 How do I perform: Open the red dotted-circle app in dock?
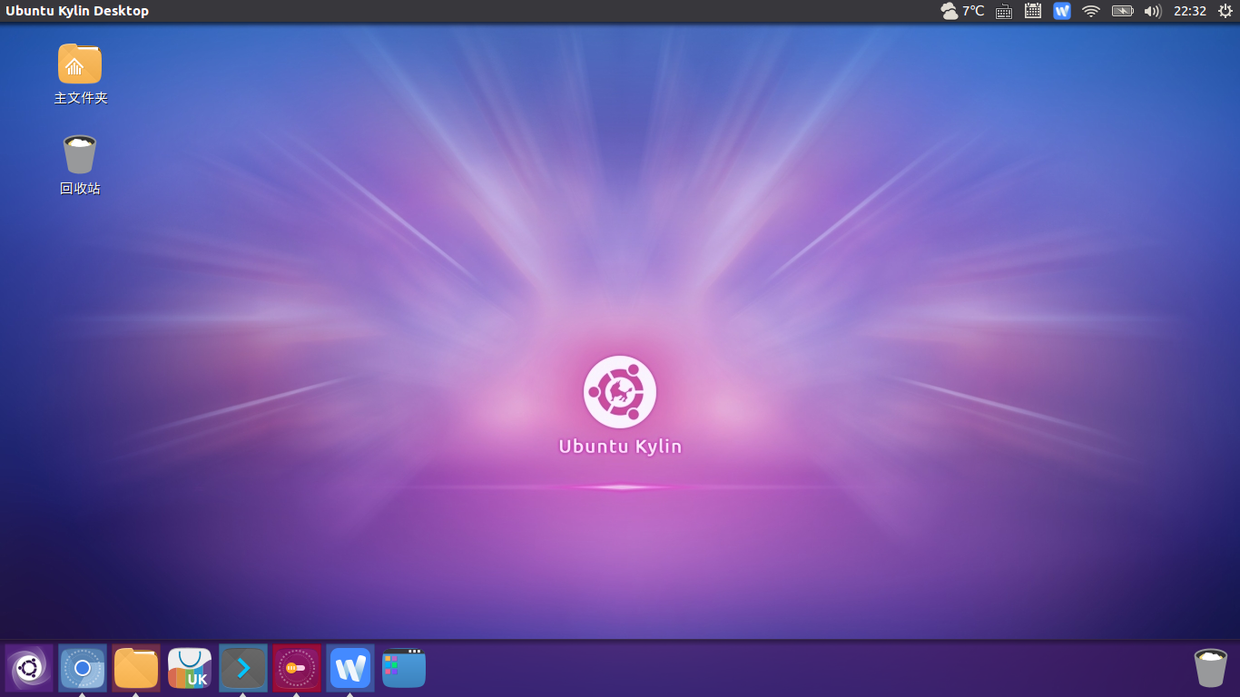(297, 668)
